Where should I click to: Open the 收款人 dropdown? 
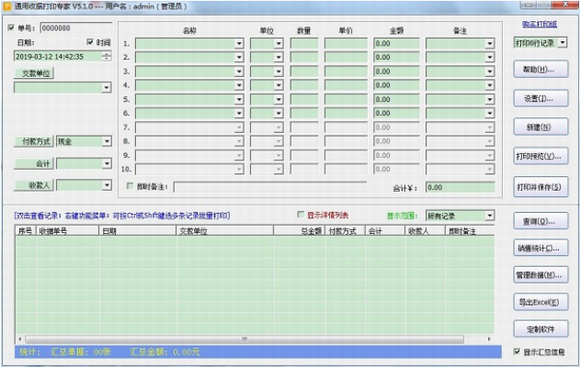[84, 185]
